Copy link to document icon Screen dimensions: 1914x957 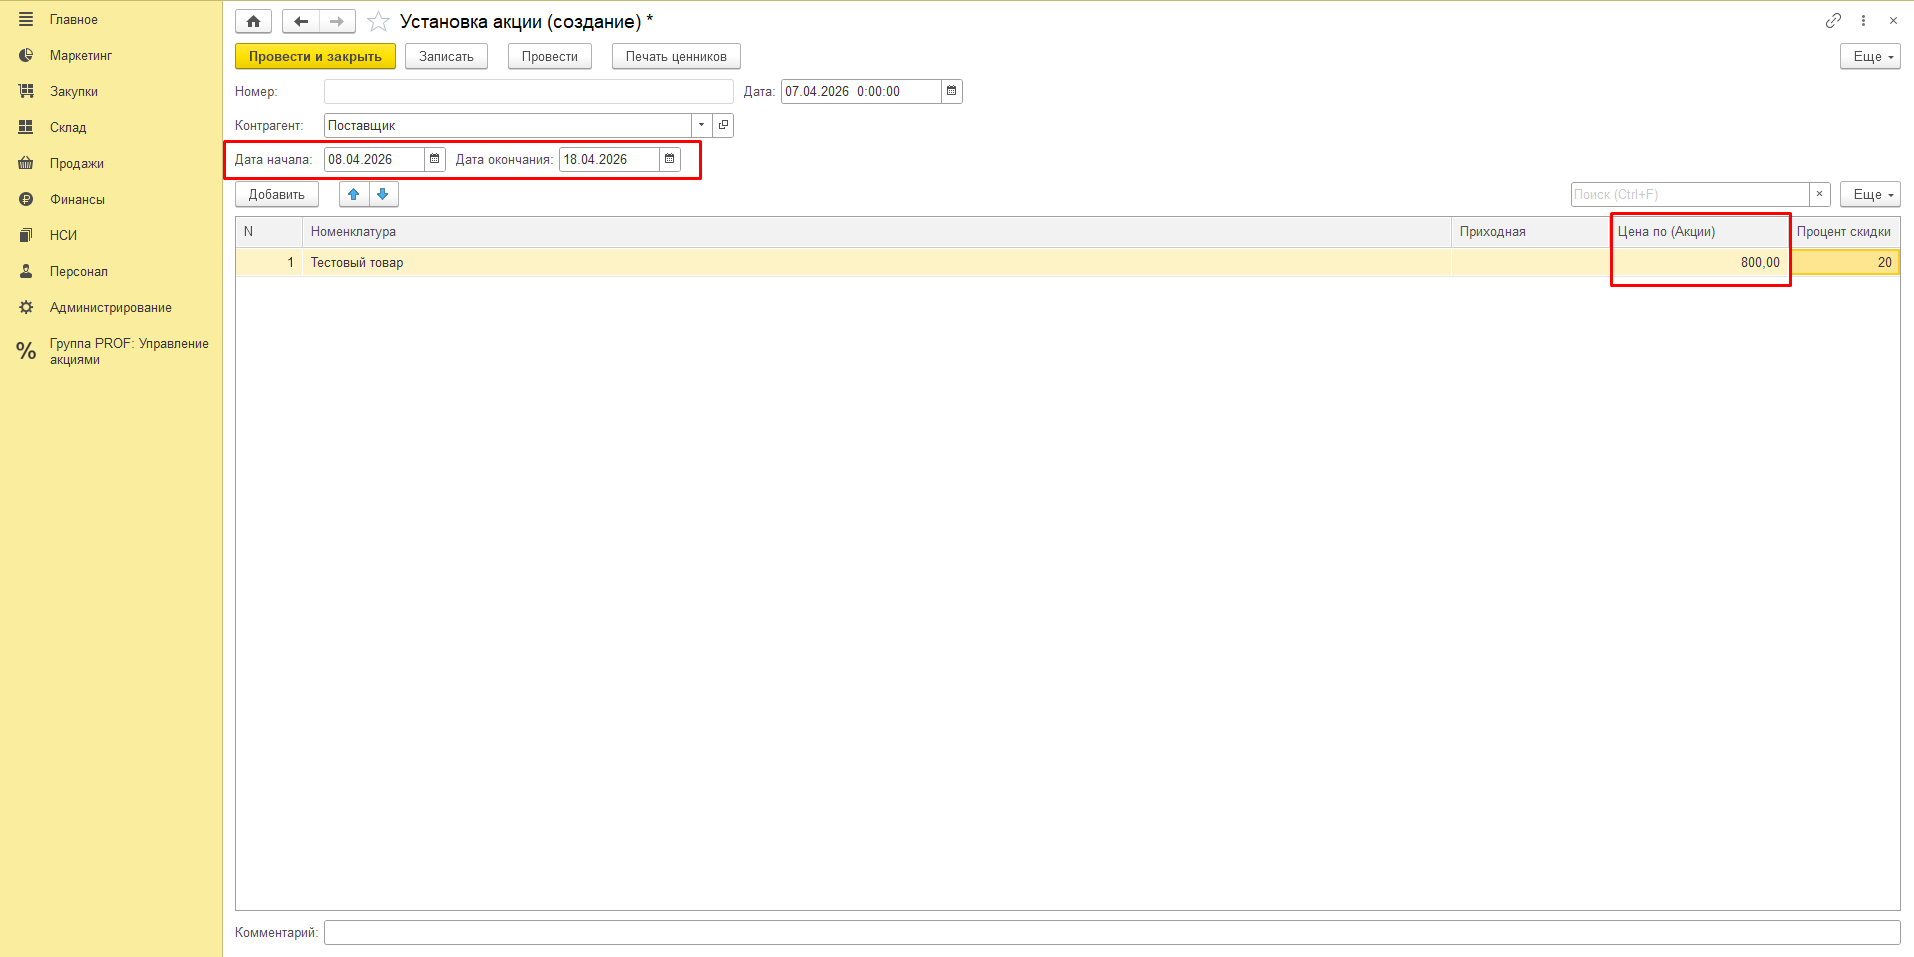coord(1833,20)
